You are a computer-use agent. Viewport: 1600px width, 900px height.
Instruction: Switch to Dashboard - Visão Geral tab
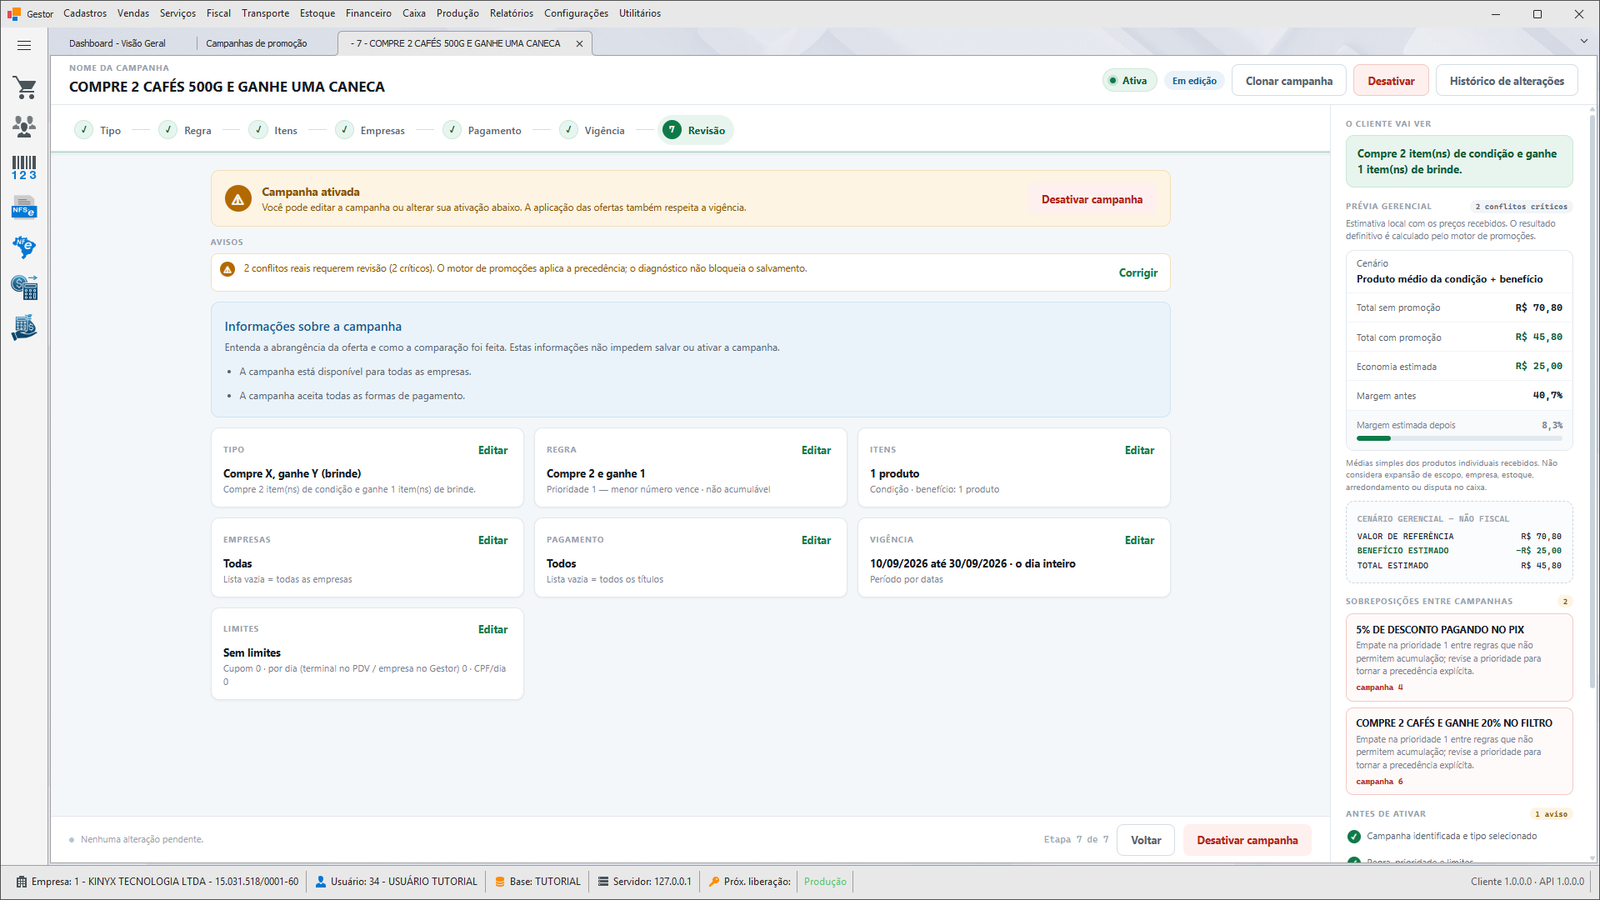pyautogui.click(x=118, y=44)
